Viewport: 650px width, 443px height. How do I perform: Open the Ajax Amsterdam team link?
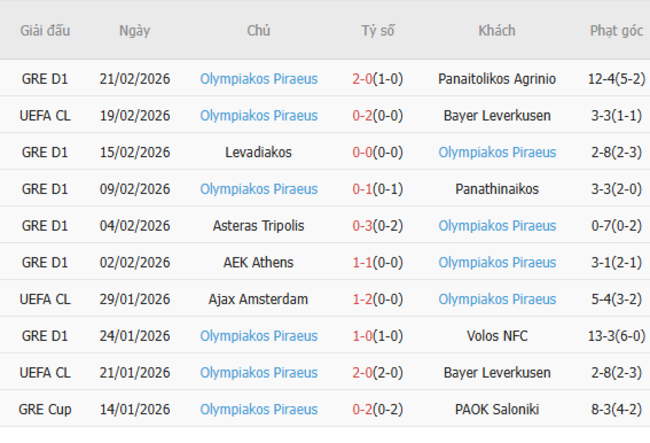click(259, 299)
